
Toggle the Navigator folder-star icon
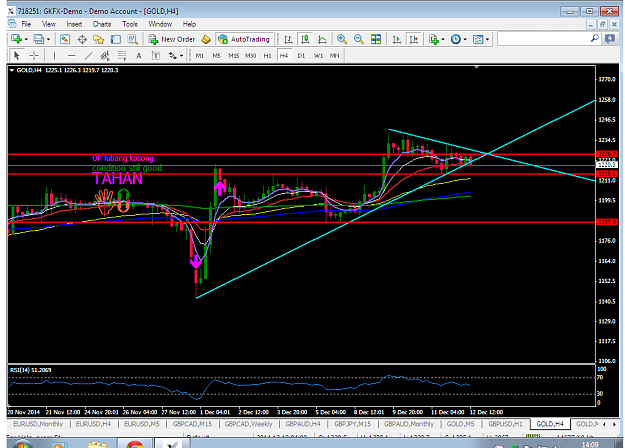pyautogui.click(x=98, y=39)
